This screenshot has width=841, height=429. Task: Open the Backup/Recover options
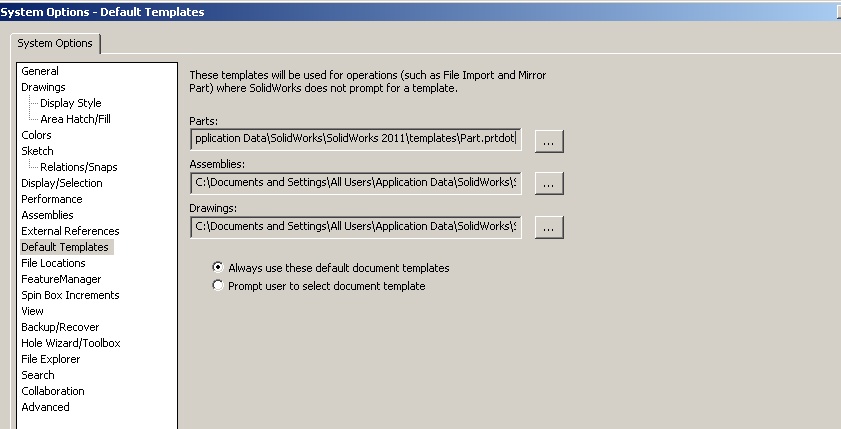tap(60, 327)
